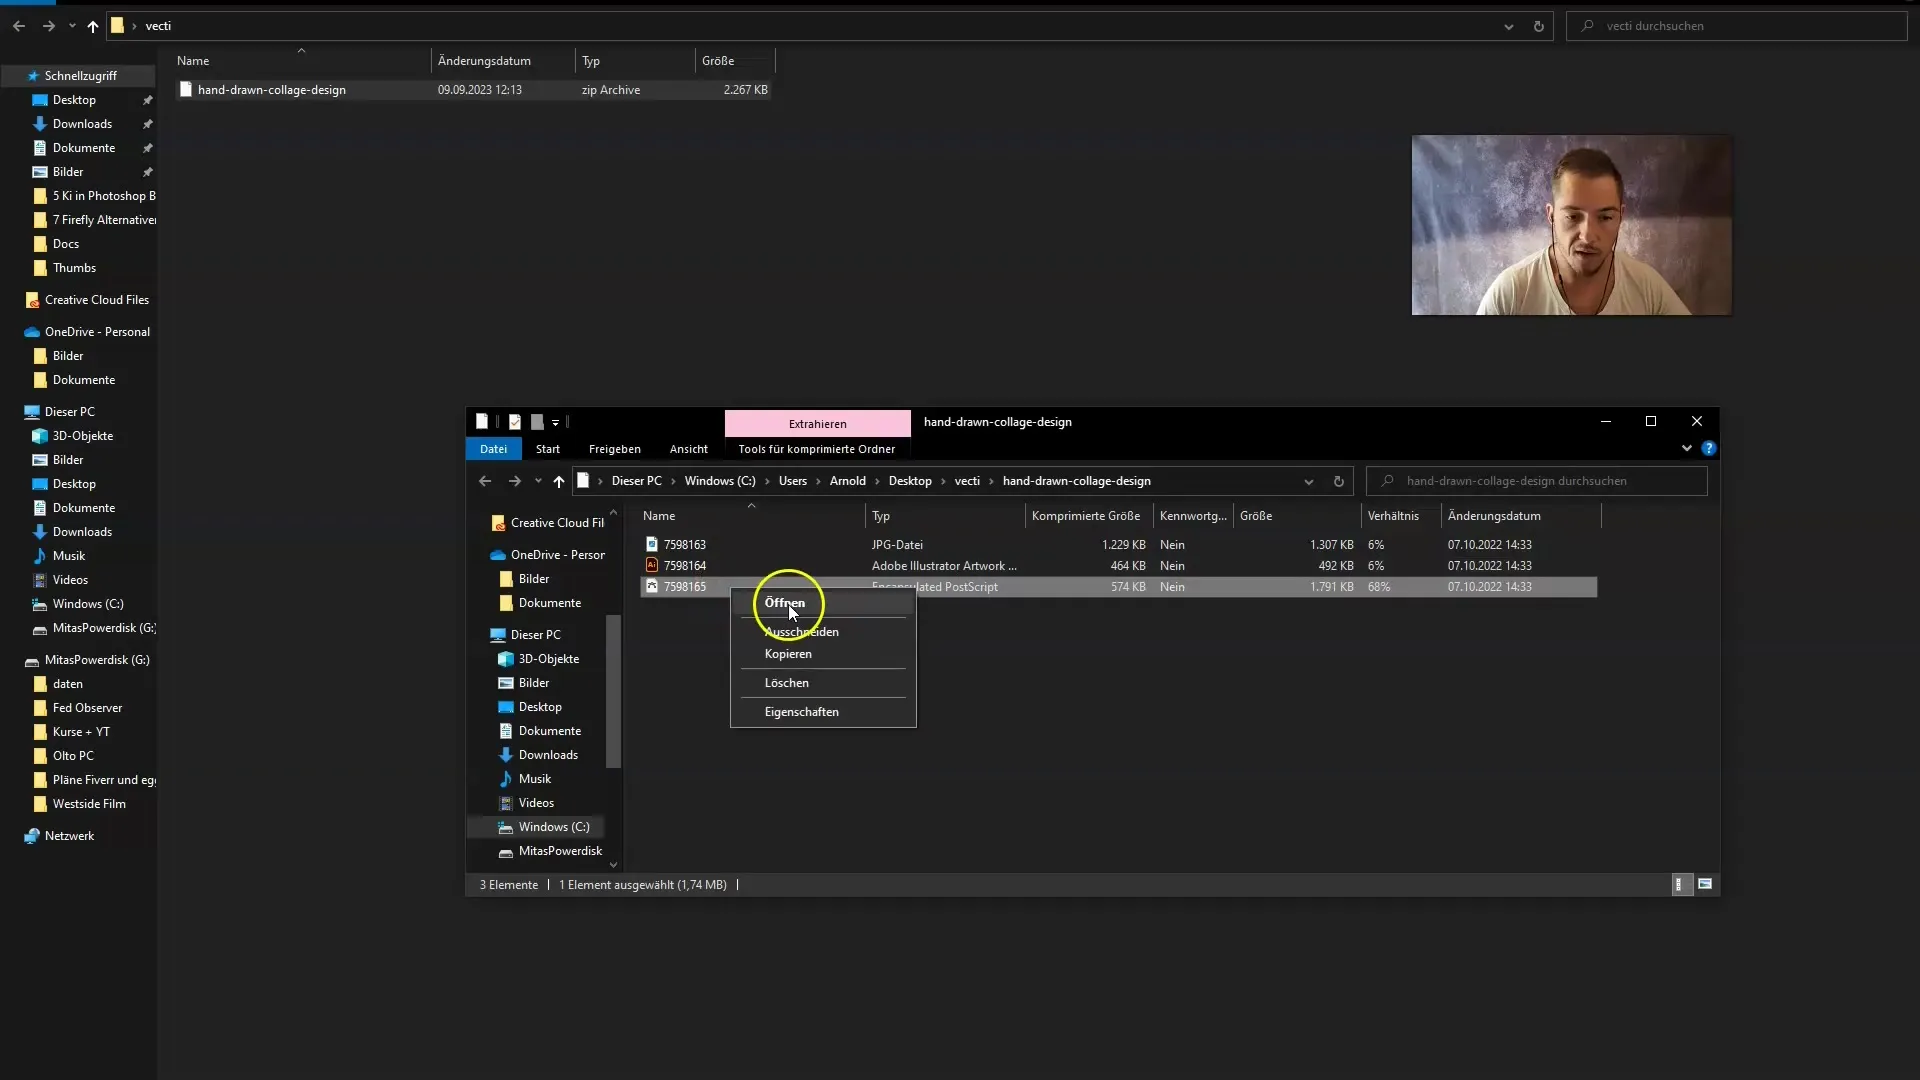Click the Öffnen option in context menu

pos(783,603)
